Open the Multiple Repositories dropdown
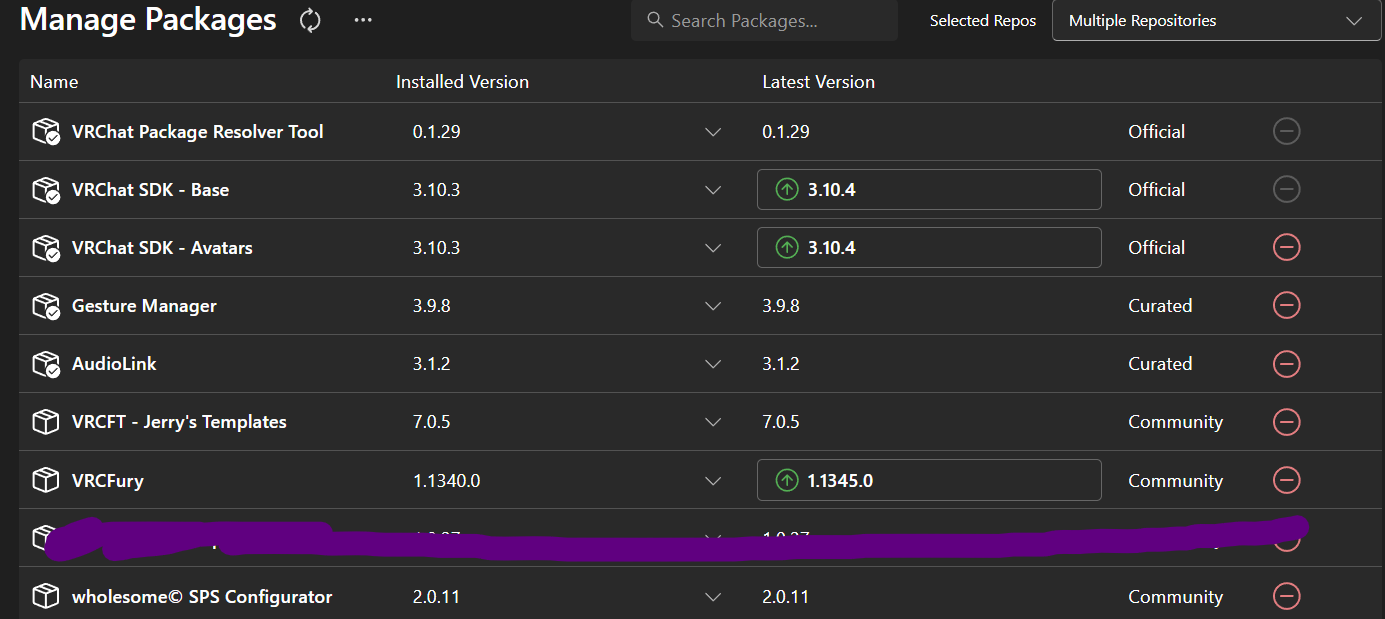Screen dimensions: 1385x619 [1216, 20]
